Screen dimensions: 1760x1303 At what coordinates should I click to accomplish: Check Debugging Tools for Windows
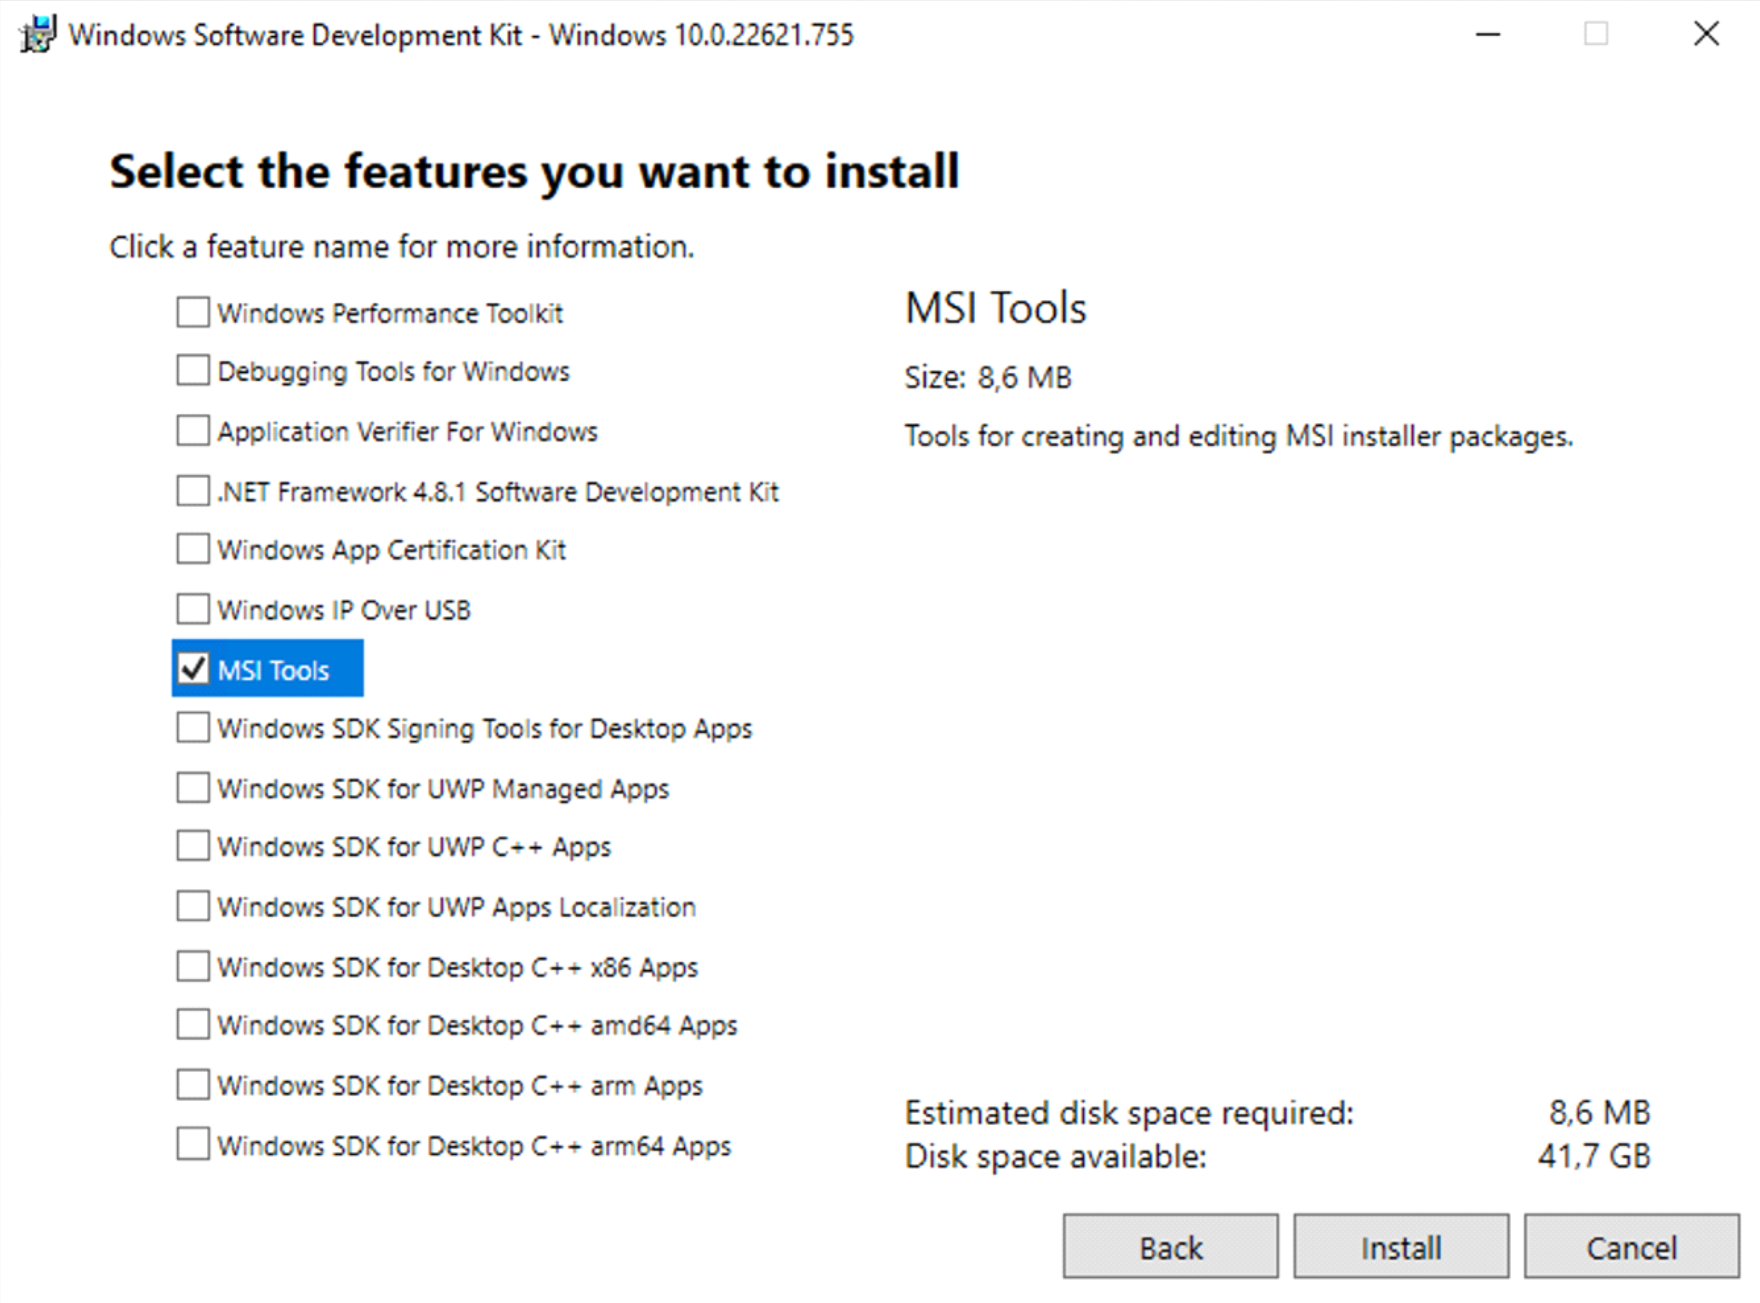193,371
